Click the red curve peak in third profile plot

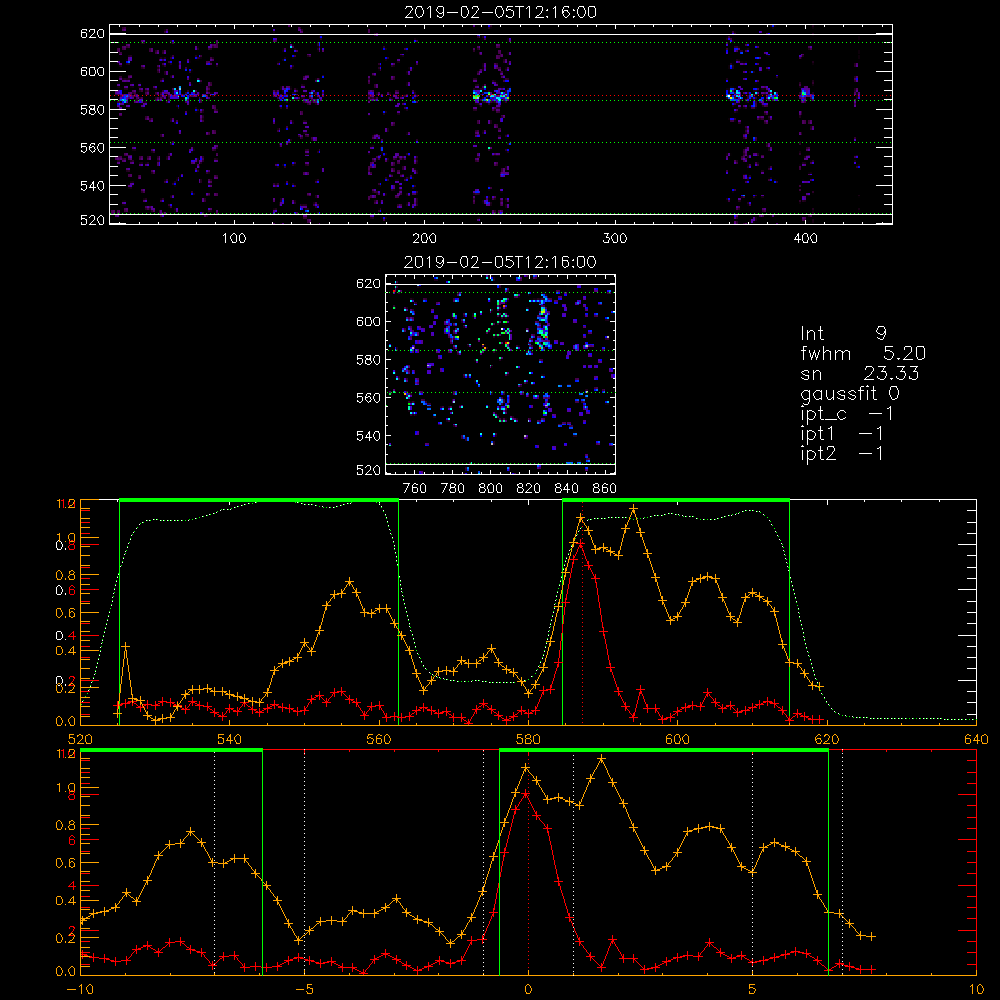(x=580, y=543)
